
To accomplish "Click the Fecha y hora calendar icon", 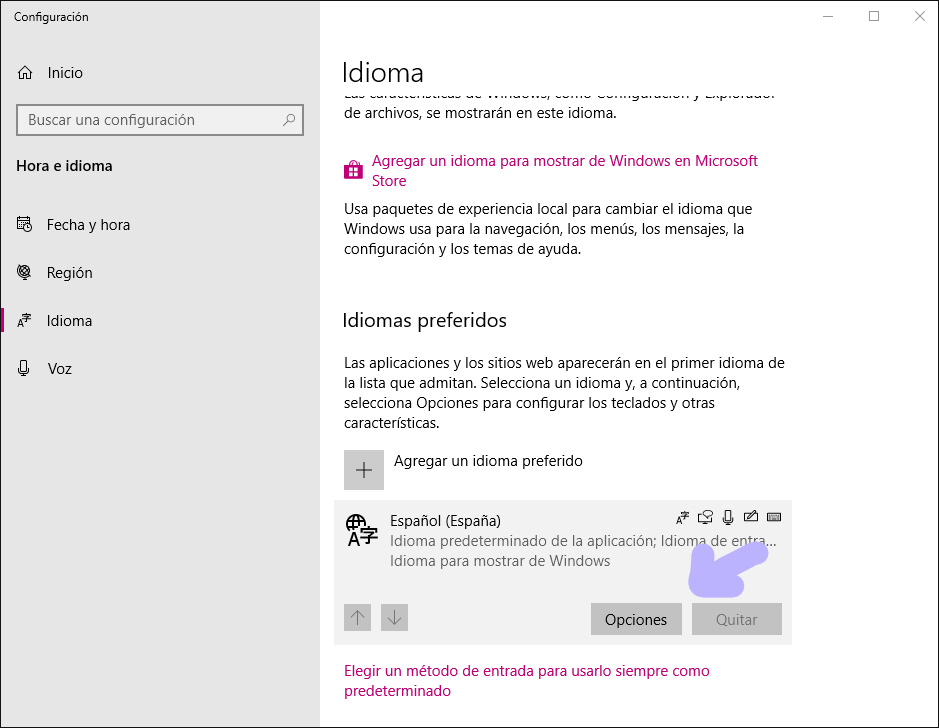I will (x=24, y=225).
